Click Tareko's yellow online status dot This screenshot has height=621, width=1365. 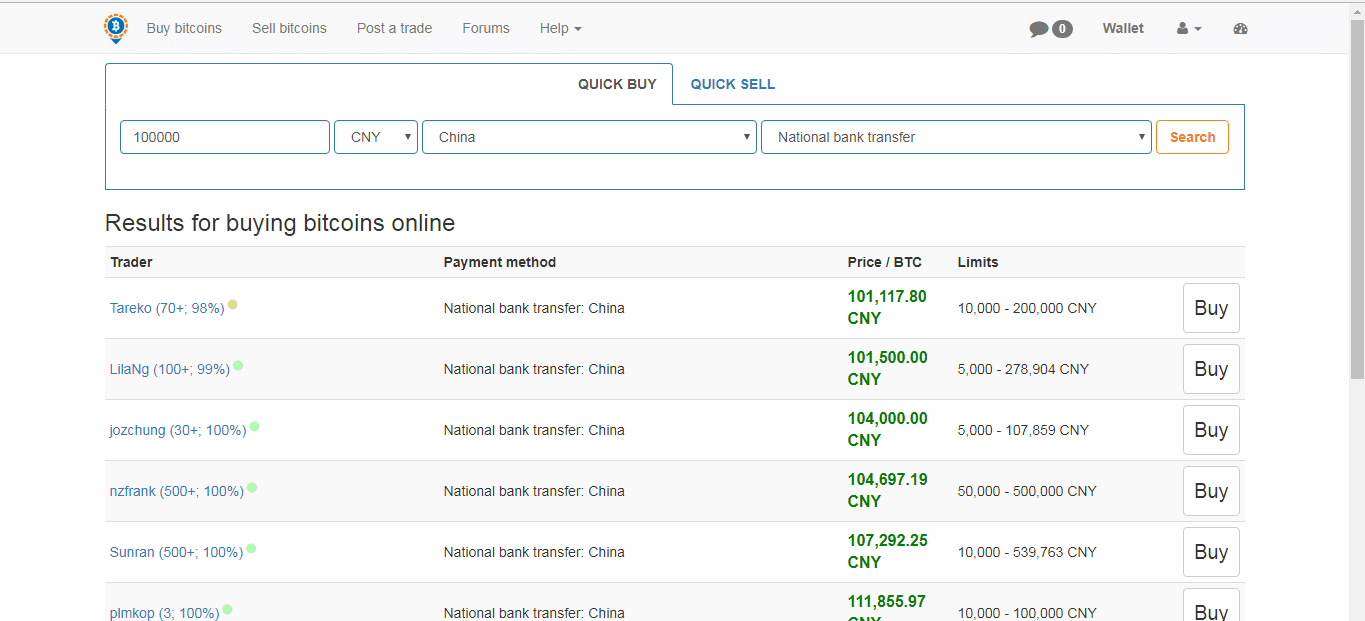coord(233,304)
